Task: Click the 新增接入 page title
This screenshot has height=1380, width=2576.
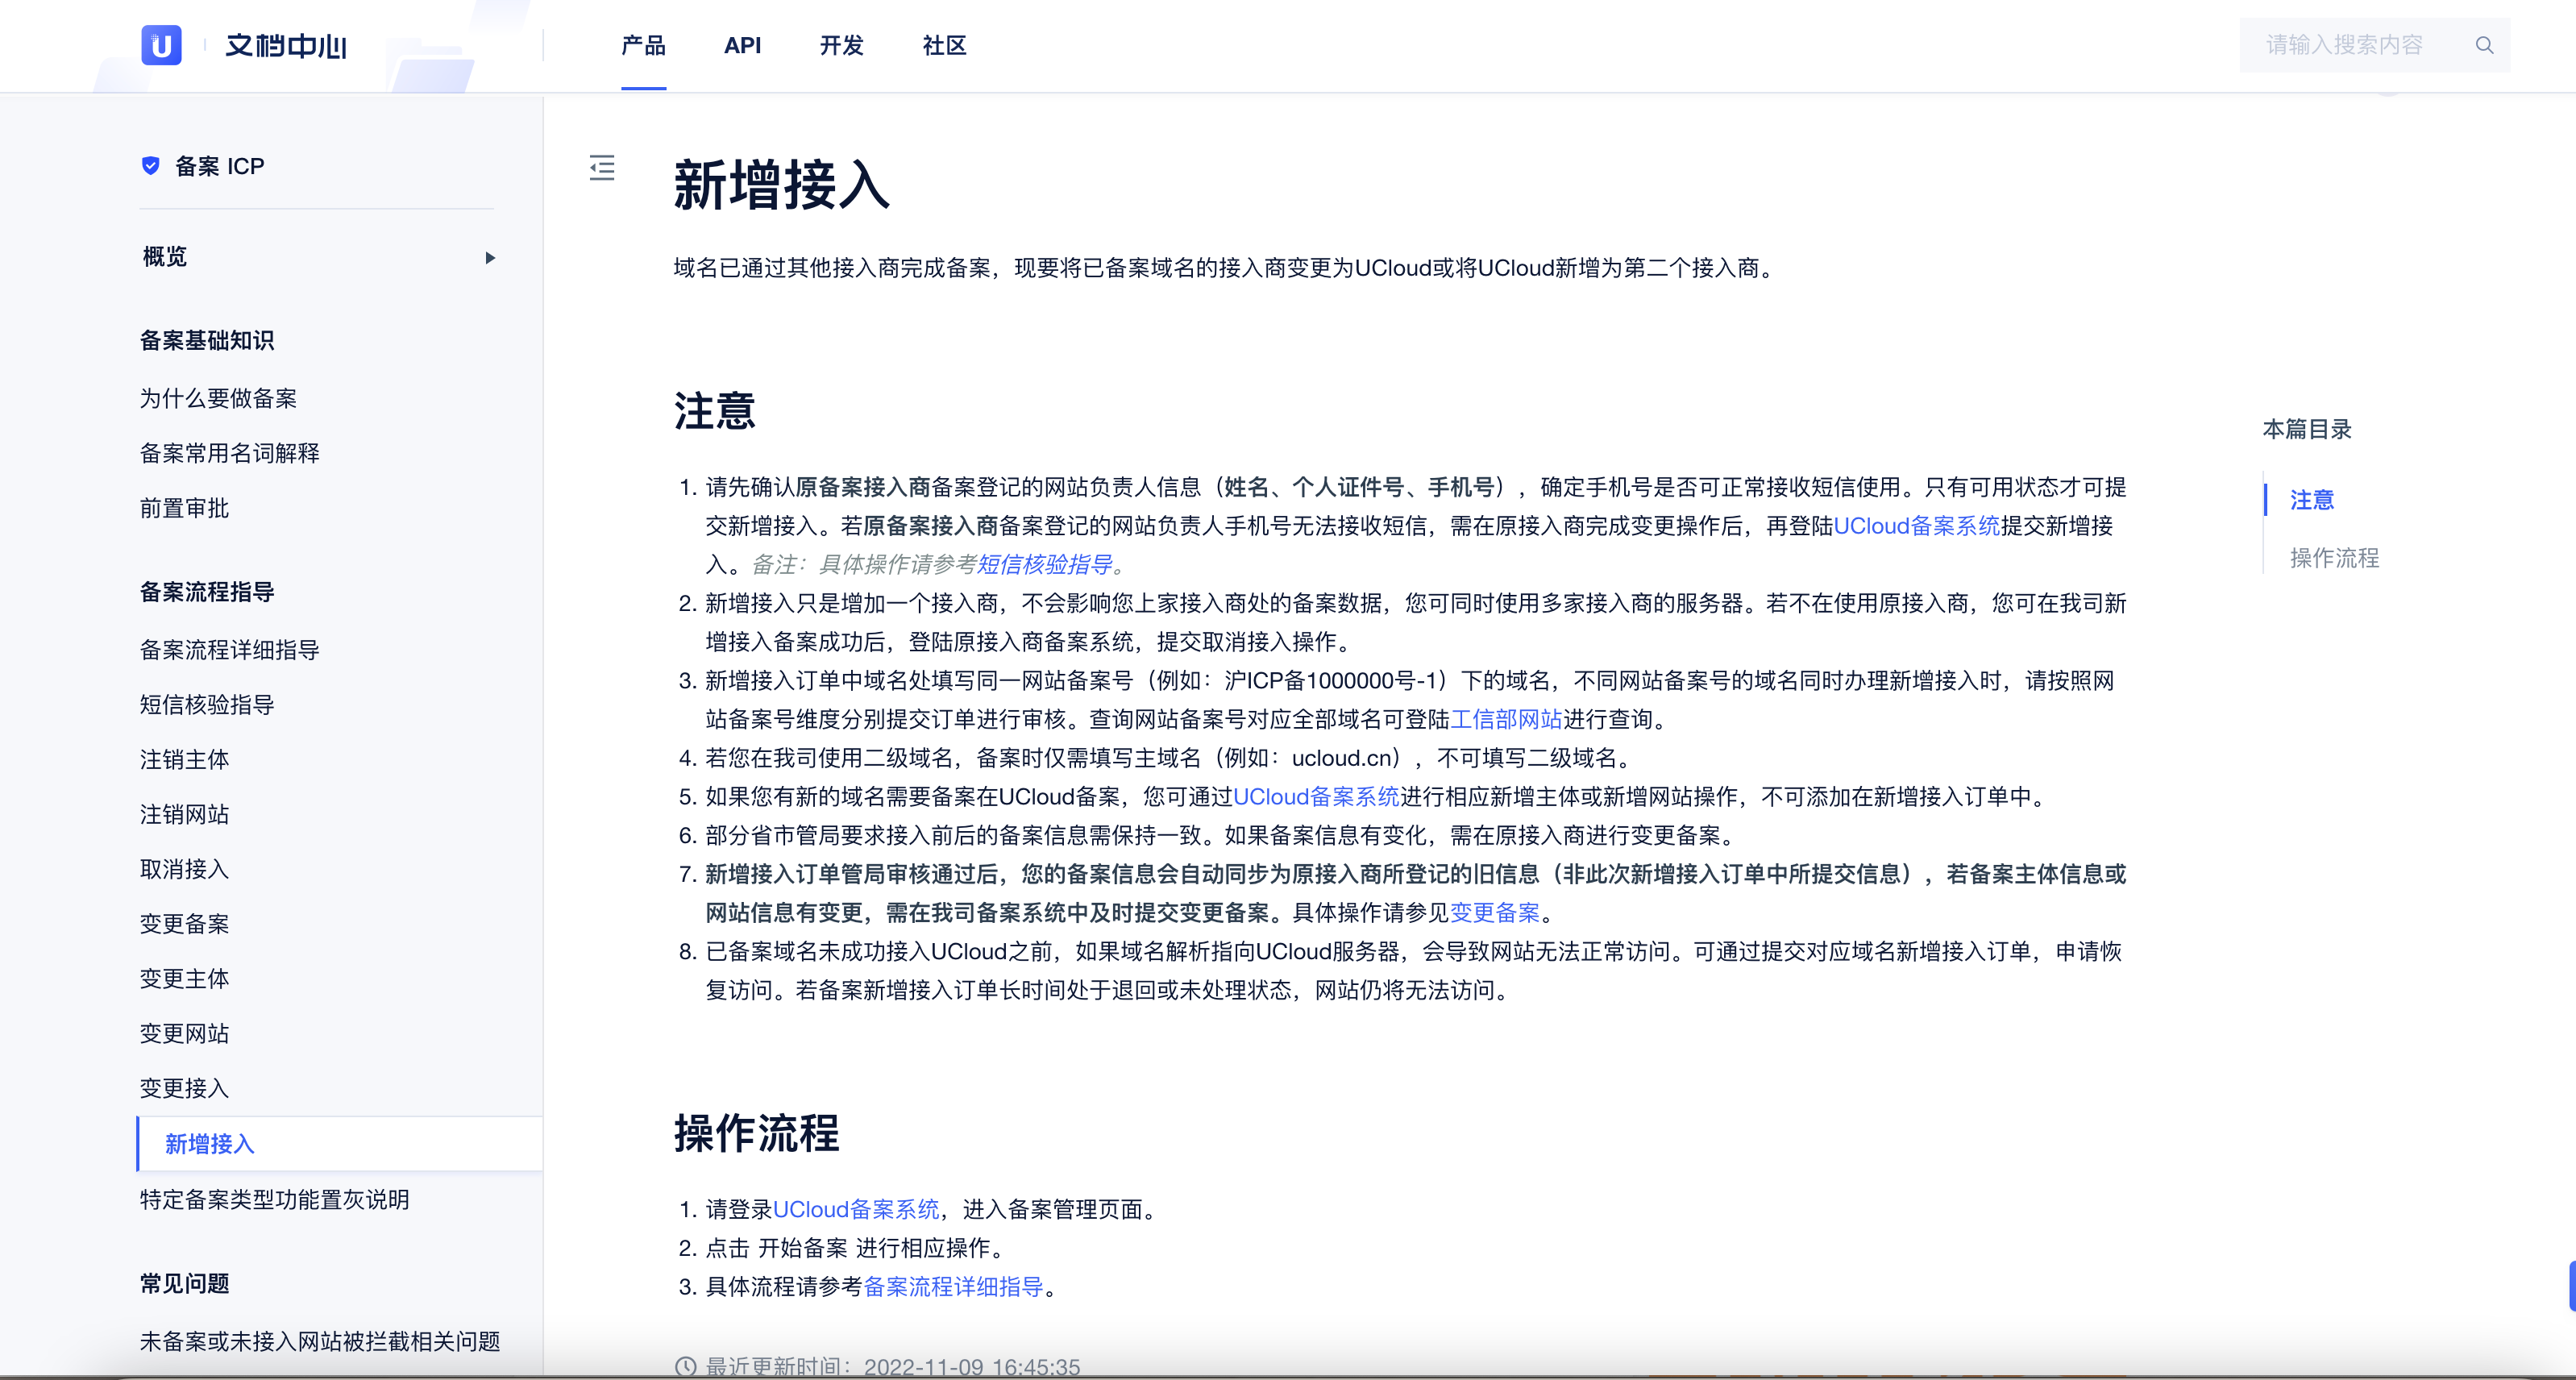Action: pos(782,185)
